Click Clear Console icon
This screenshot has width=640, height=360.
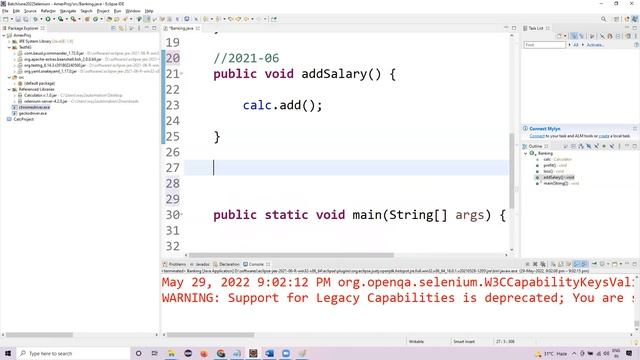(x=553, y=264)
